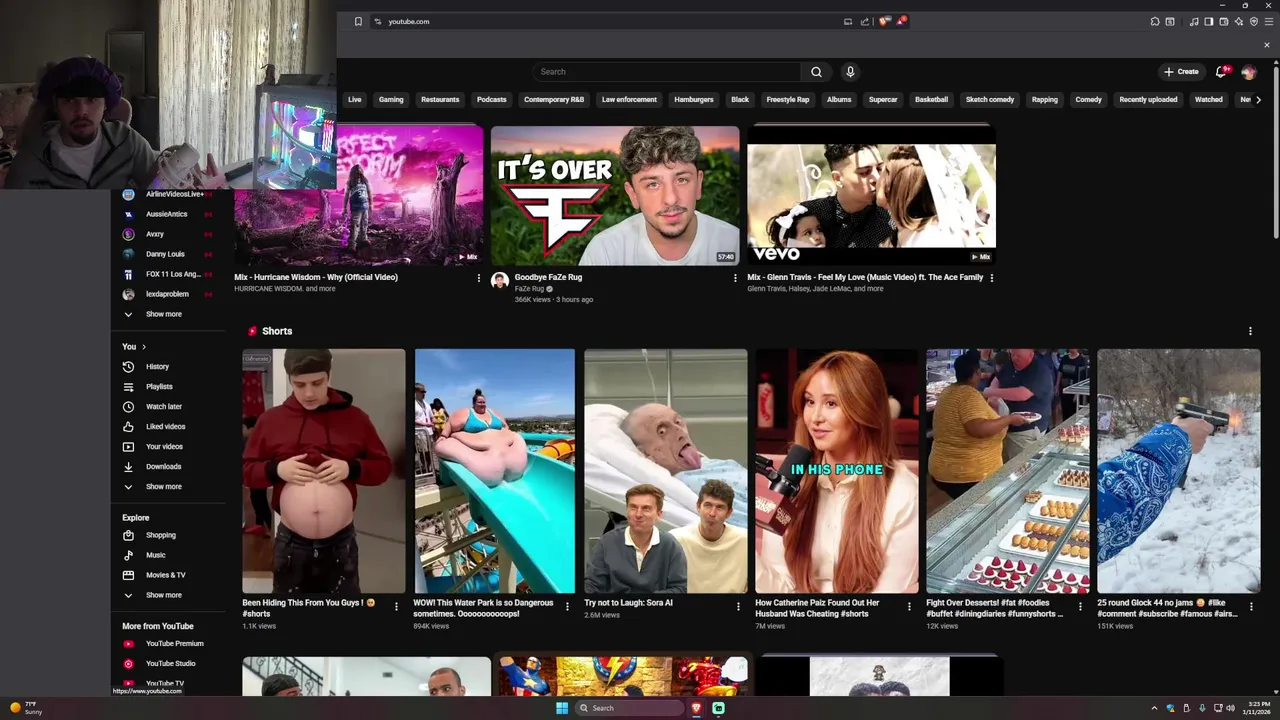
Task: Open Liked videos in sidebar
Action: click(x=167, y=427)
